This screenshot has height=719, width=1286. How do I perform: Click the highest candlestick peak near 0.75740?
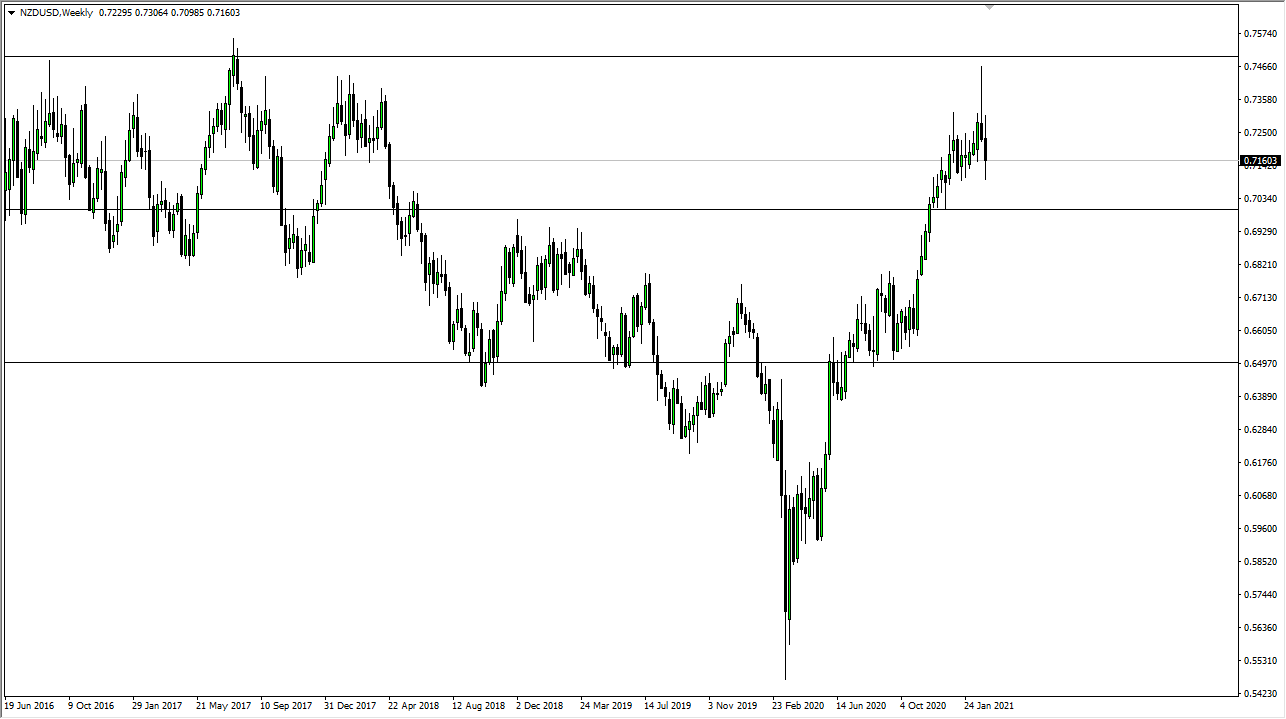pyautogui.click(x=234, y=42)
